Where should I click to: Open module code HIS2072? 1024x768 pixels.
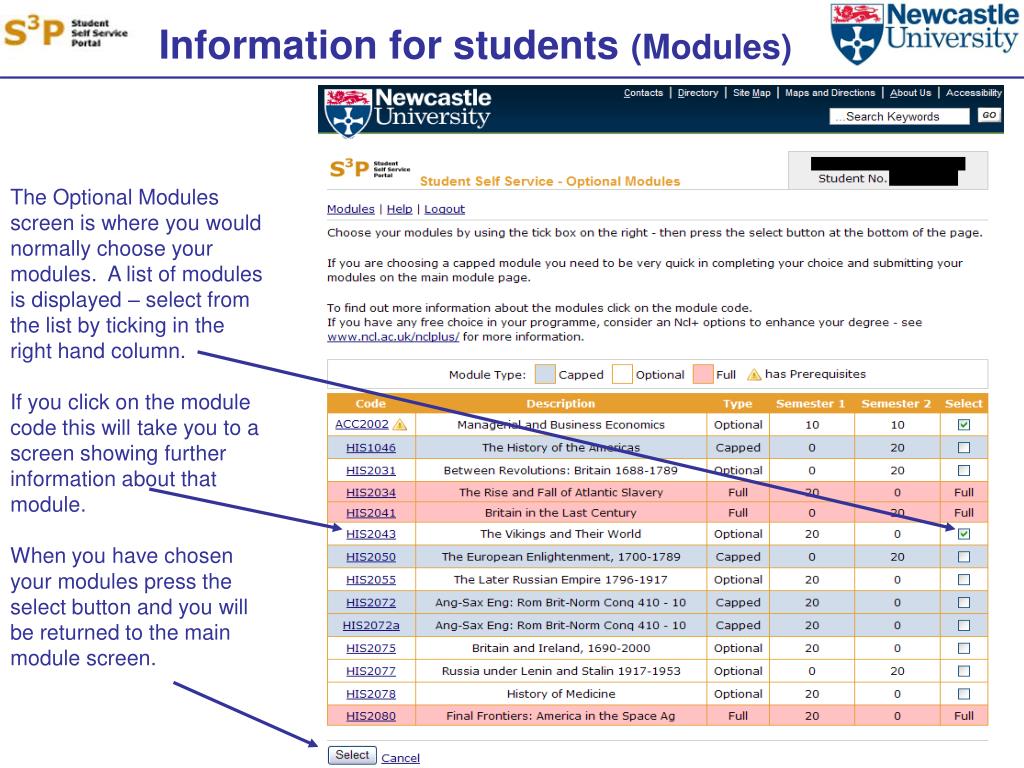point(371,602)
